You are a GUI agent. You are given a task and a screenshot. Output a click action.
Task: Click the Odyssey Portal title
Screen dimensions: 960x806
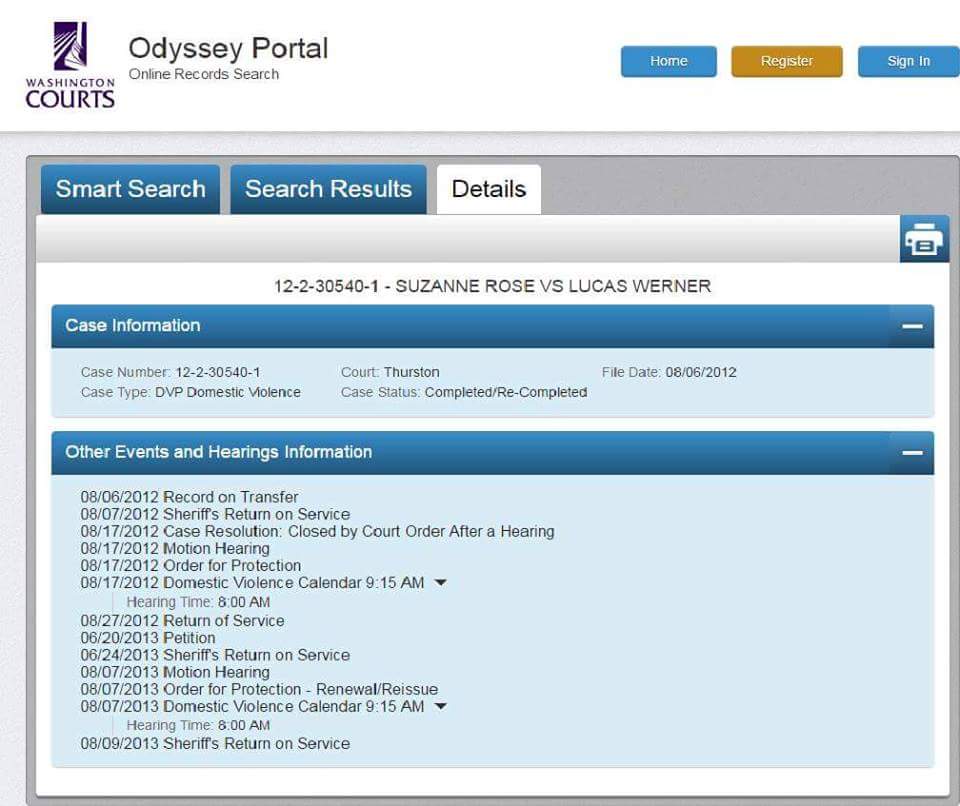[228, 48]
